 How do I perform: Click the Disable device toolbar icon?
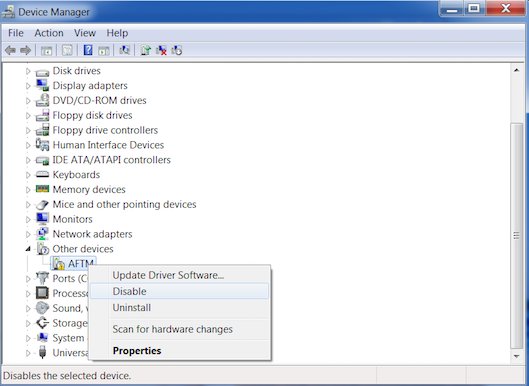coord(177,50)
